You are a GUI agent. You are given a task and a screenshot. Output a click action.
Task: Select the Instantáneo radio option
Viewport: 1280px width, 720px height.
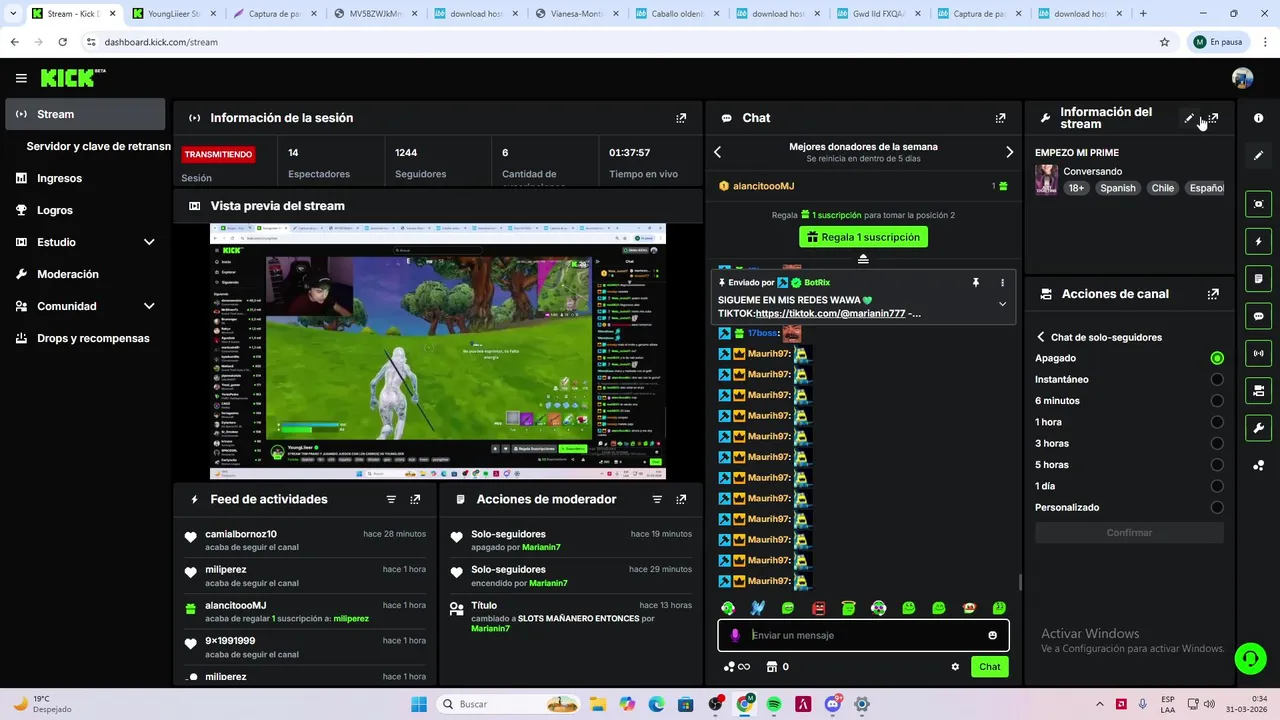pos(1217,379)
